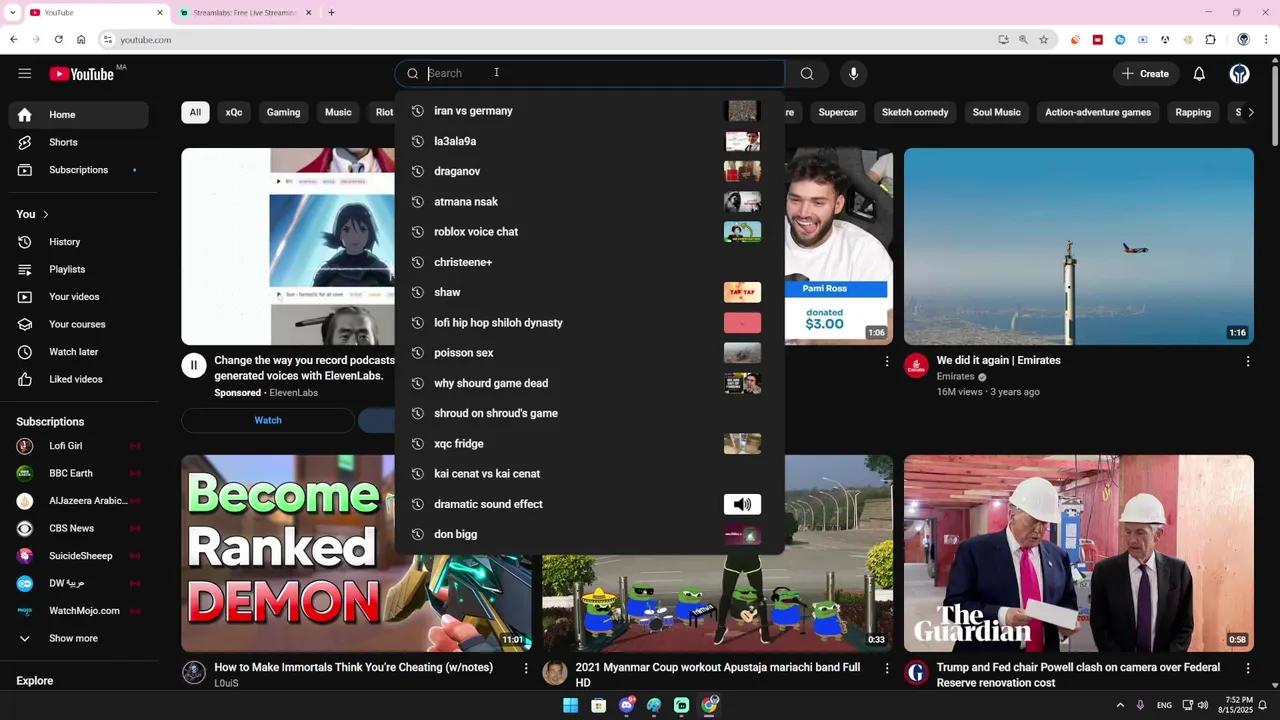
Task: Select the 'Gaming' filter chip
Action: click(283, 112)
